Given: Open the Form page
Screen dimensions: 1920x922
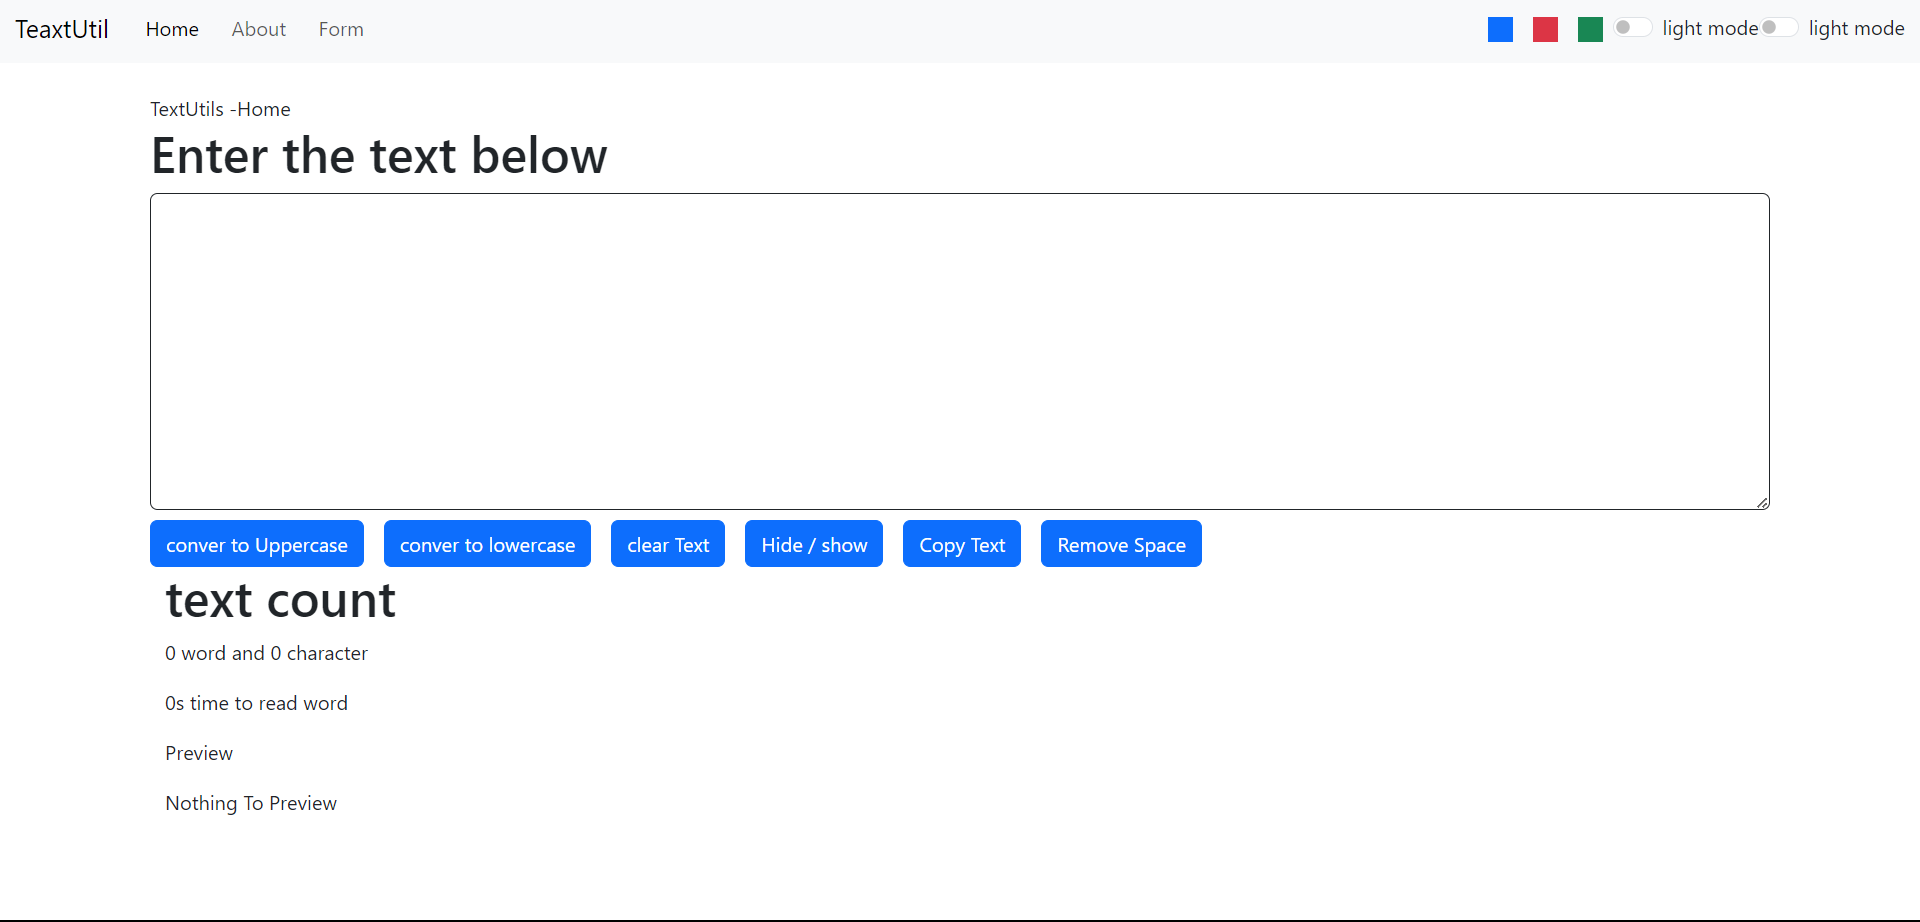Looking at the screenshot, I should [x=341, y=30].
